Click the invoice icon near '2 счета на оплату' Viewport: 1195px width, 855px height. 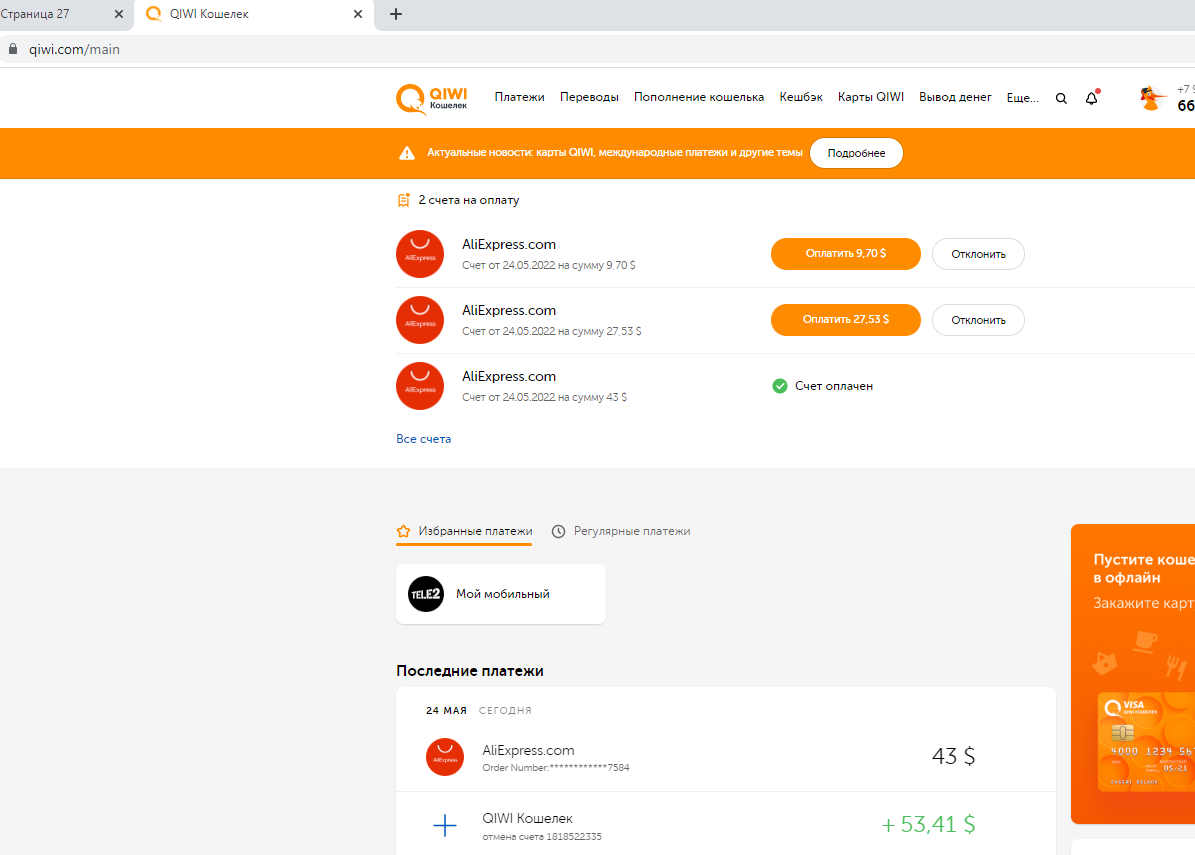point(403,200)
